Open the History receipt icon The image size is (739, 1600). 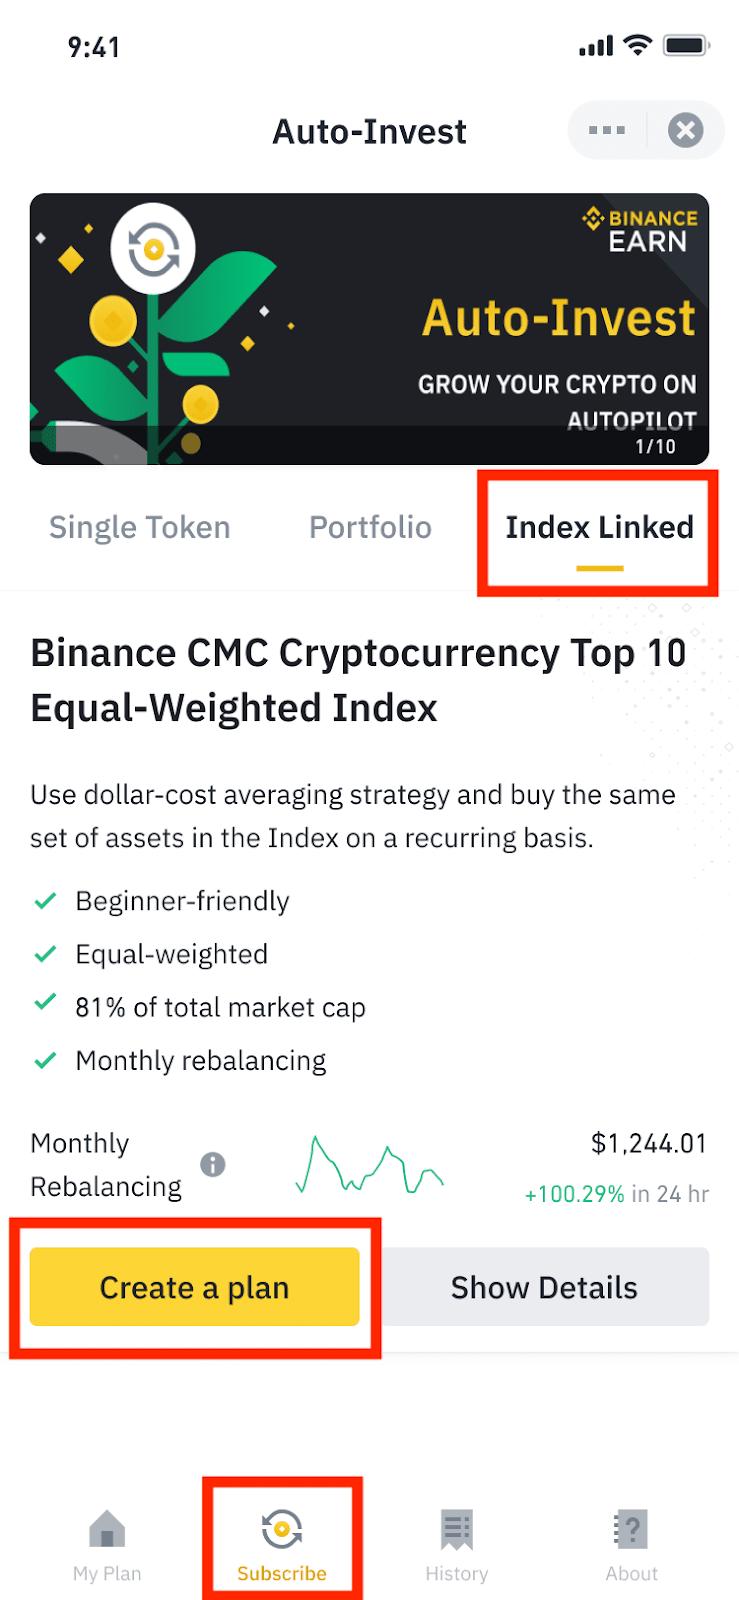456,1529
